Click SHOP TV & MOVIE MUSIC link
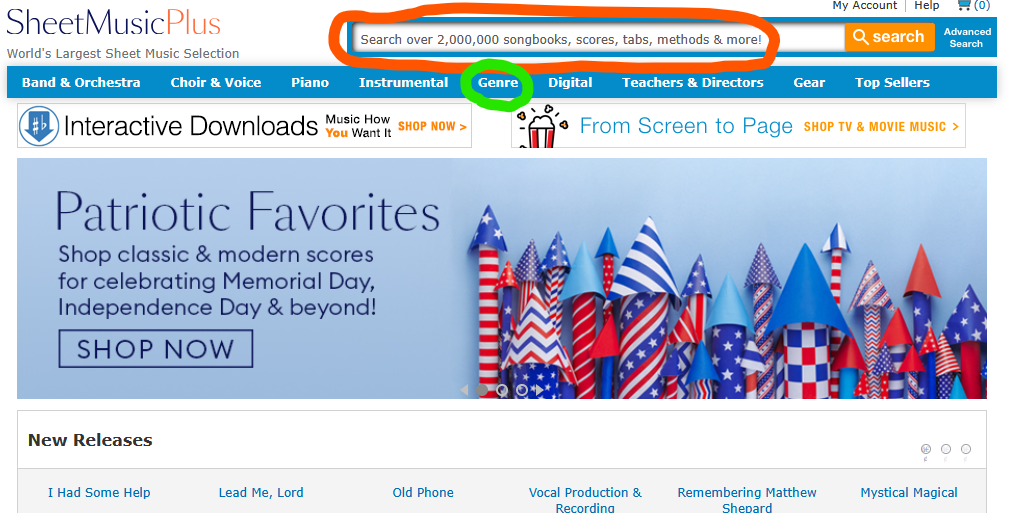The height and width of the screenshot is (513, 1013). click(881, 127)
